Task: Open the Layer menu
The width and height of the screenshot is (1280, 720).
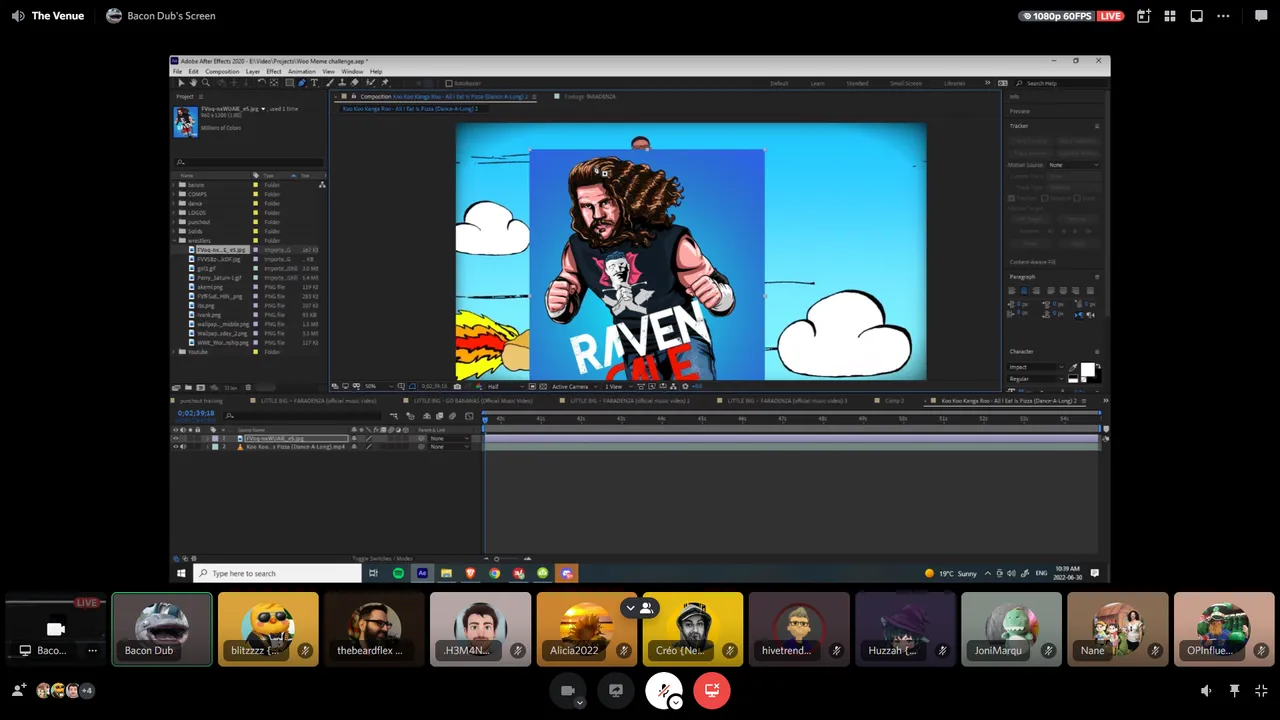Action: point(253,72)
